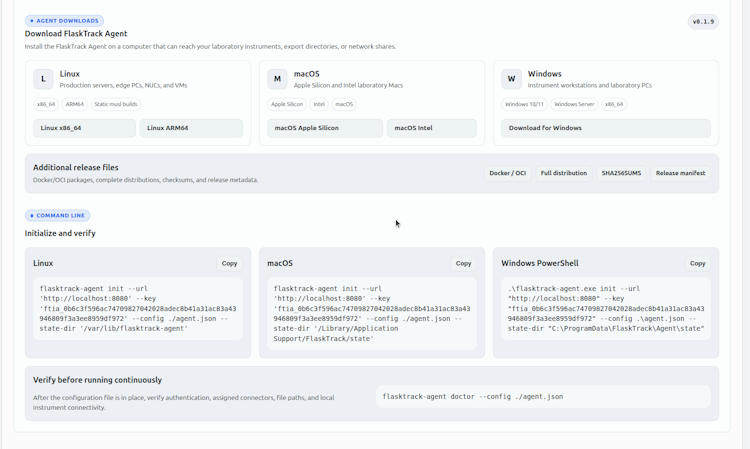Click 'Apple Silicon and Intel laboratory Macs' text
Screen dimensions: 750x449
[348, 86]
